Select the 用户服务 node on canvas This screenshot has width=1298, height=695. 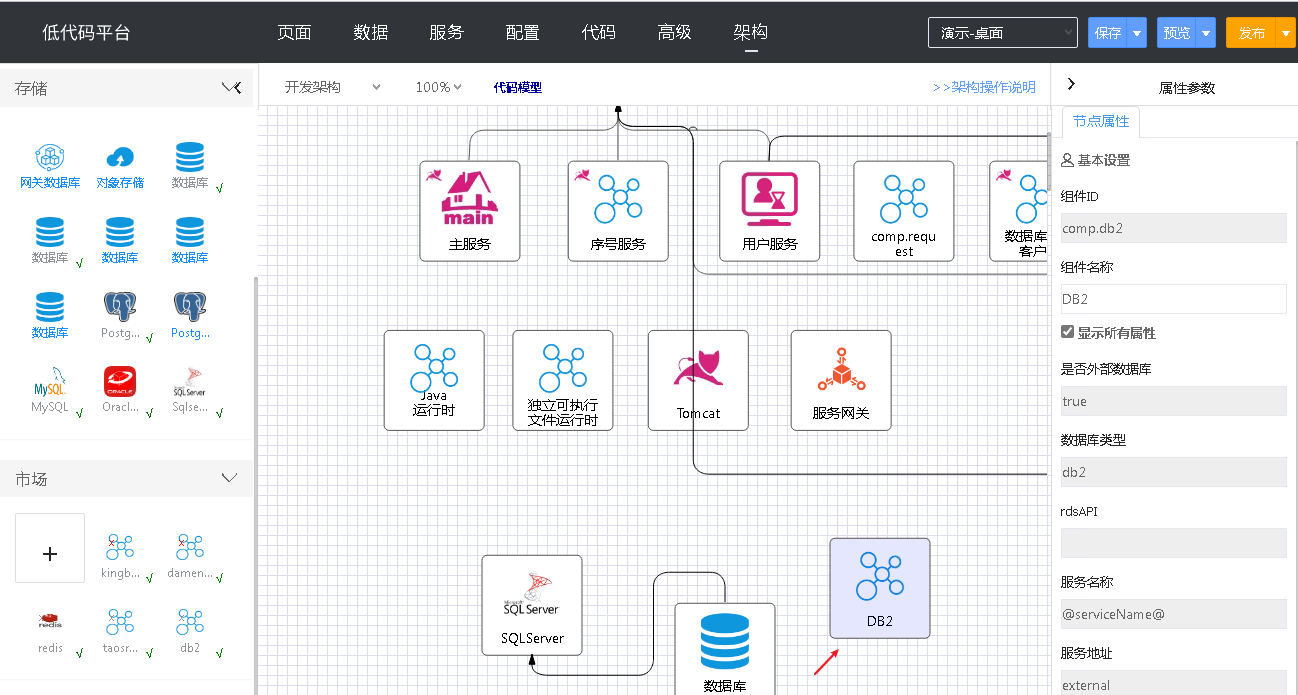(770, 211)
